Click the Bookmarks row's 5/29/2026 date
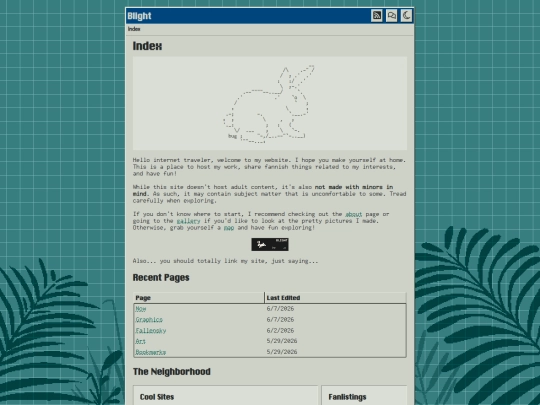This screenshot has height=405, width=540. point(282,352)
